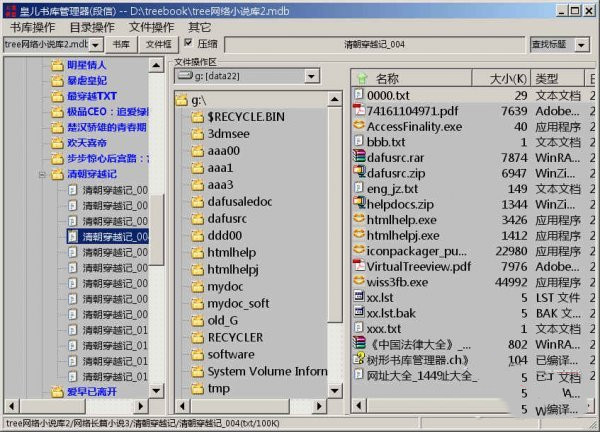
Task: Collapse the 清朝穿越记 tree node
Action: [x=42, y=174]
